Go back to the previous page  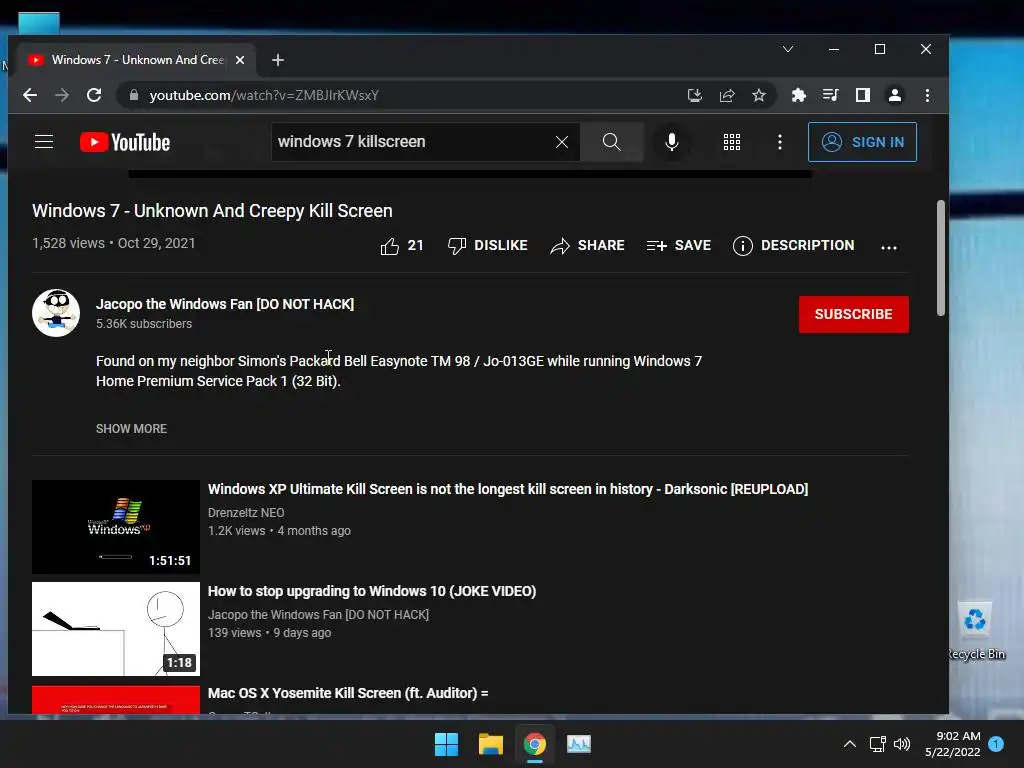pos(30,95)
